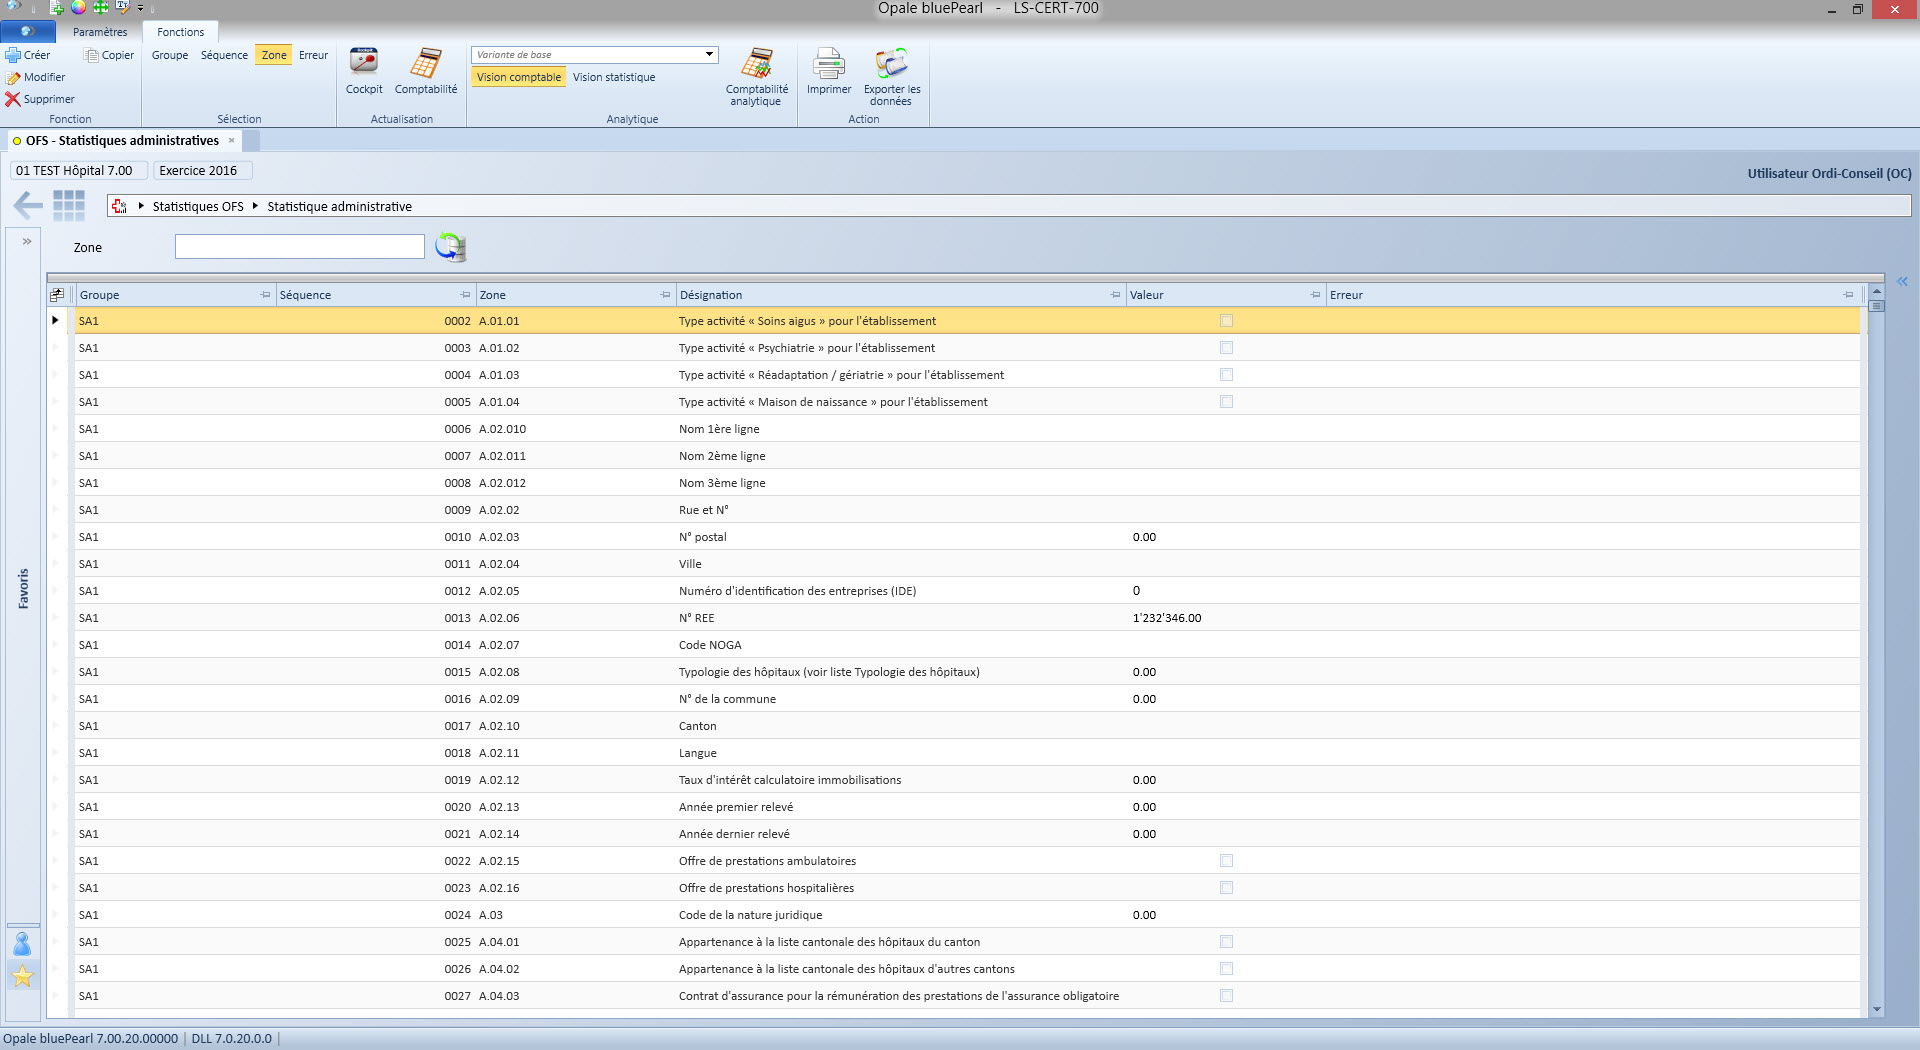Check Offre de prestations ambulatoires box

point(1226,861)
